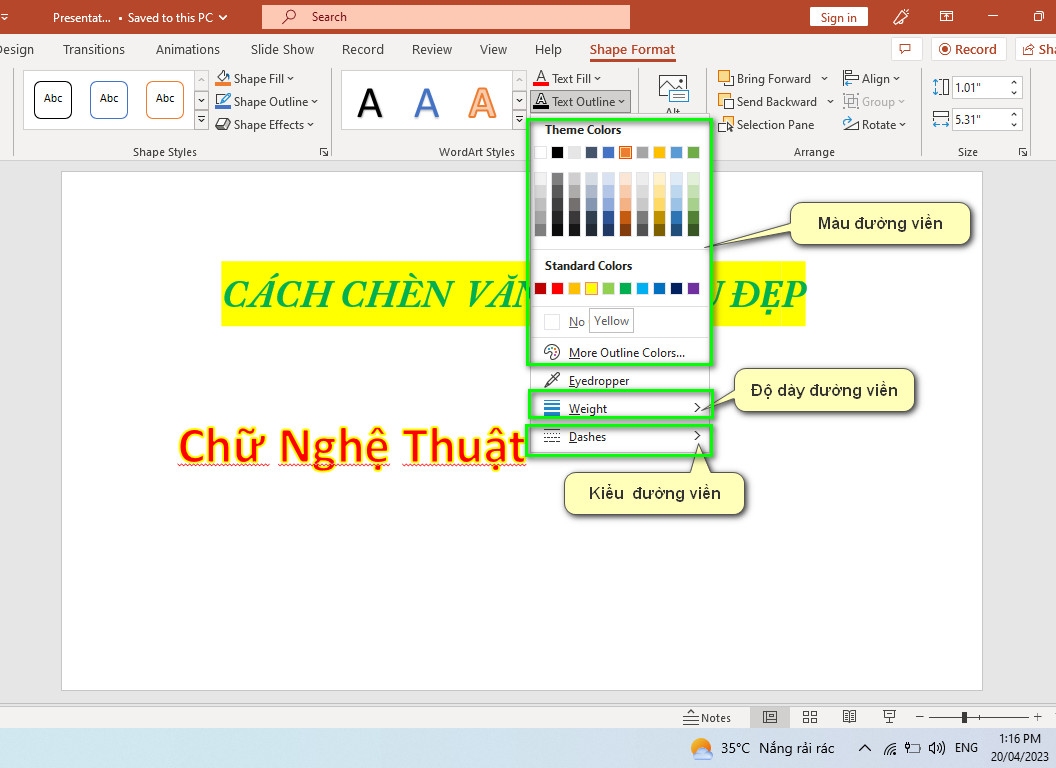Choose the No Outline option
Image resolution: width=1056 pixels, height=768 pixels.
[564, 322]
